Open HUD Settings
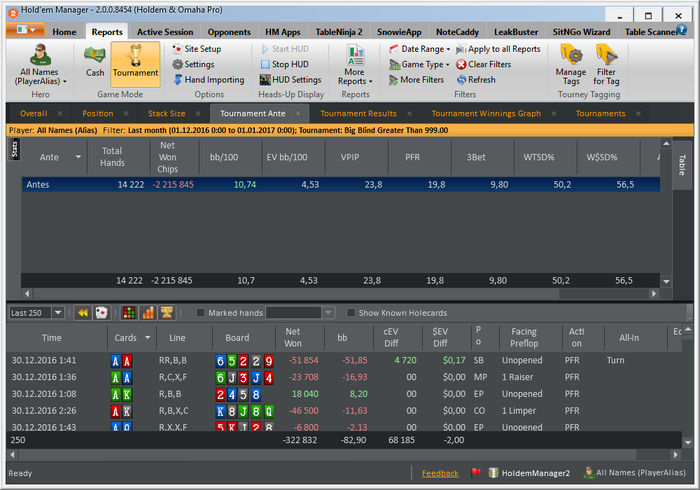This screenshot has width=700, height=490. point(291,80)
